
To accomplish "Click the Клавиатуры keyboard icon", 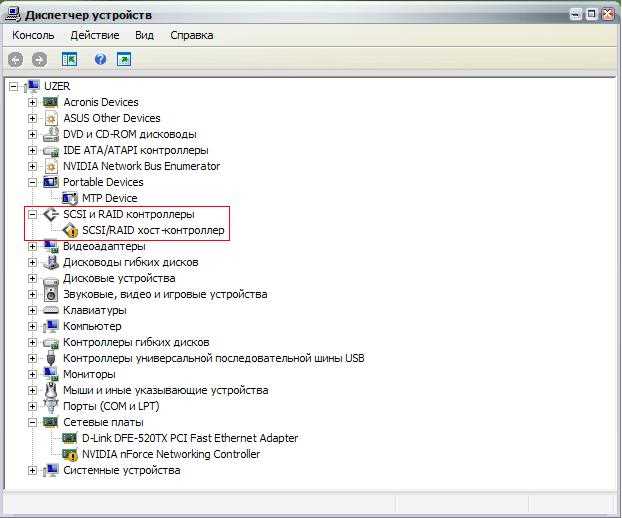I will [x=51, y=310].
